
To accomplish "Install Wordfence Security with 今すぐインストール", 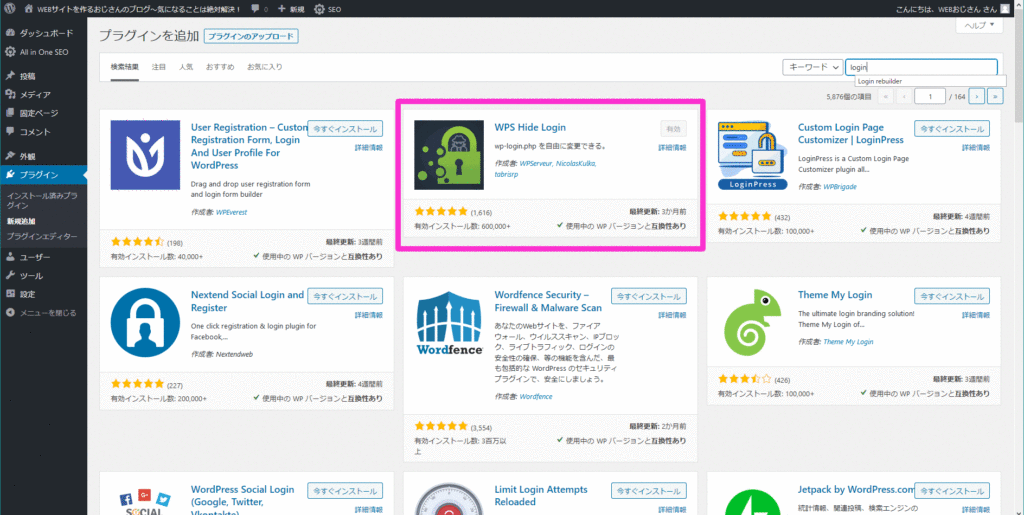I will click(x=649, y=297).
